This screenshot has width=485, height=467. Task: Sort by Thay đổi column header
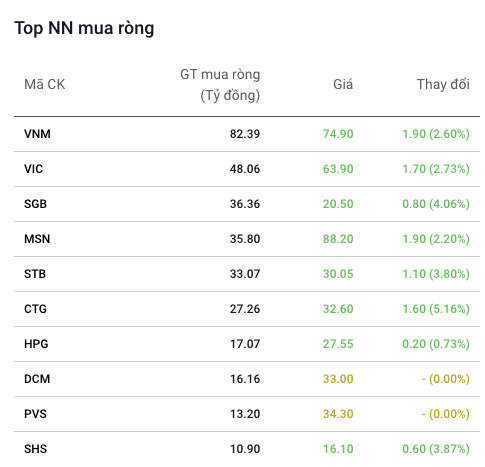point(443,84)
